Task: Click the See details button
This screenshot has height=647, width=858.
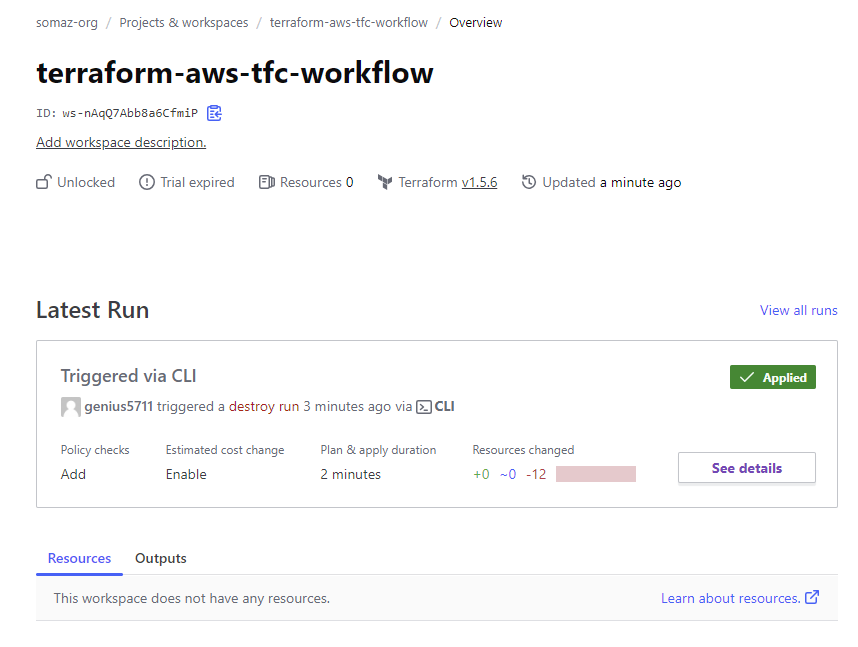Action: [747, 468]
